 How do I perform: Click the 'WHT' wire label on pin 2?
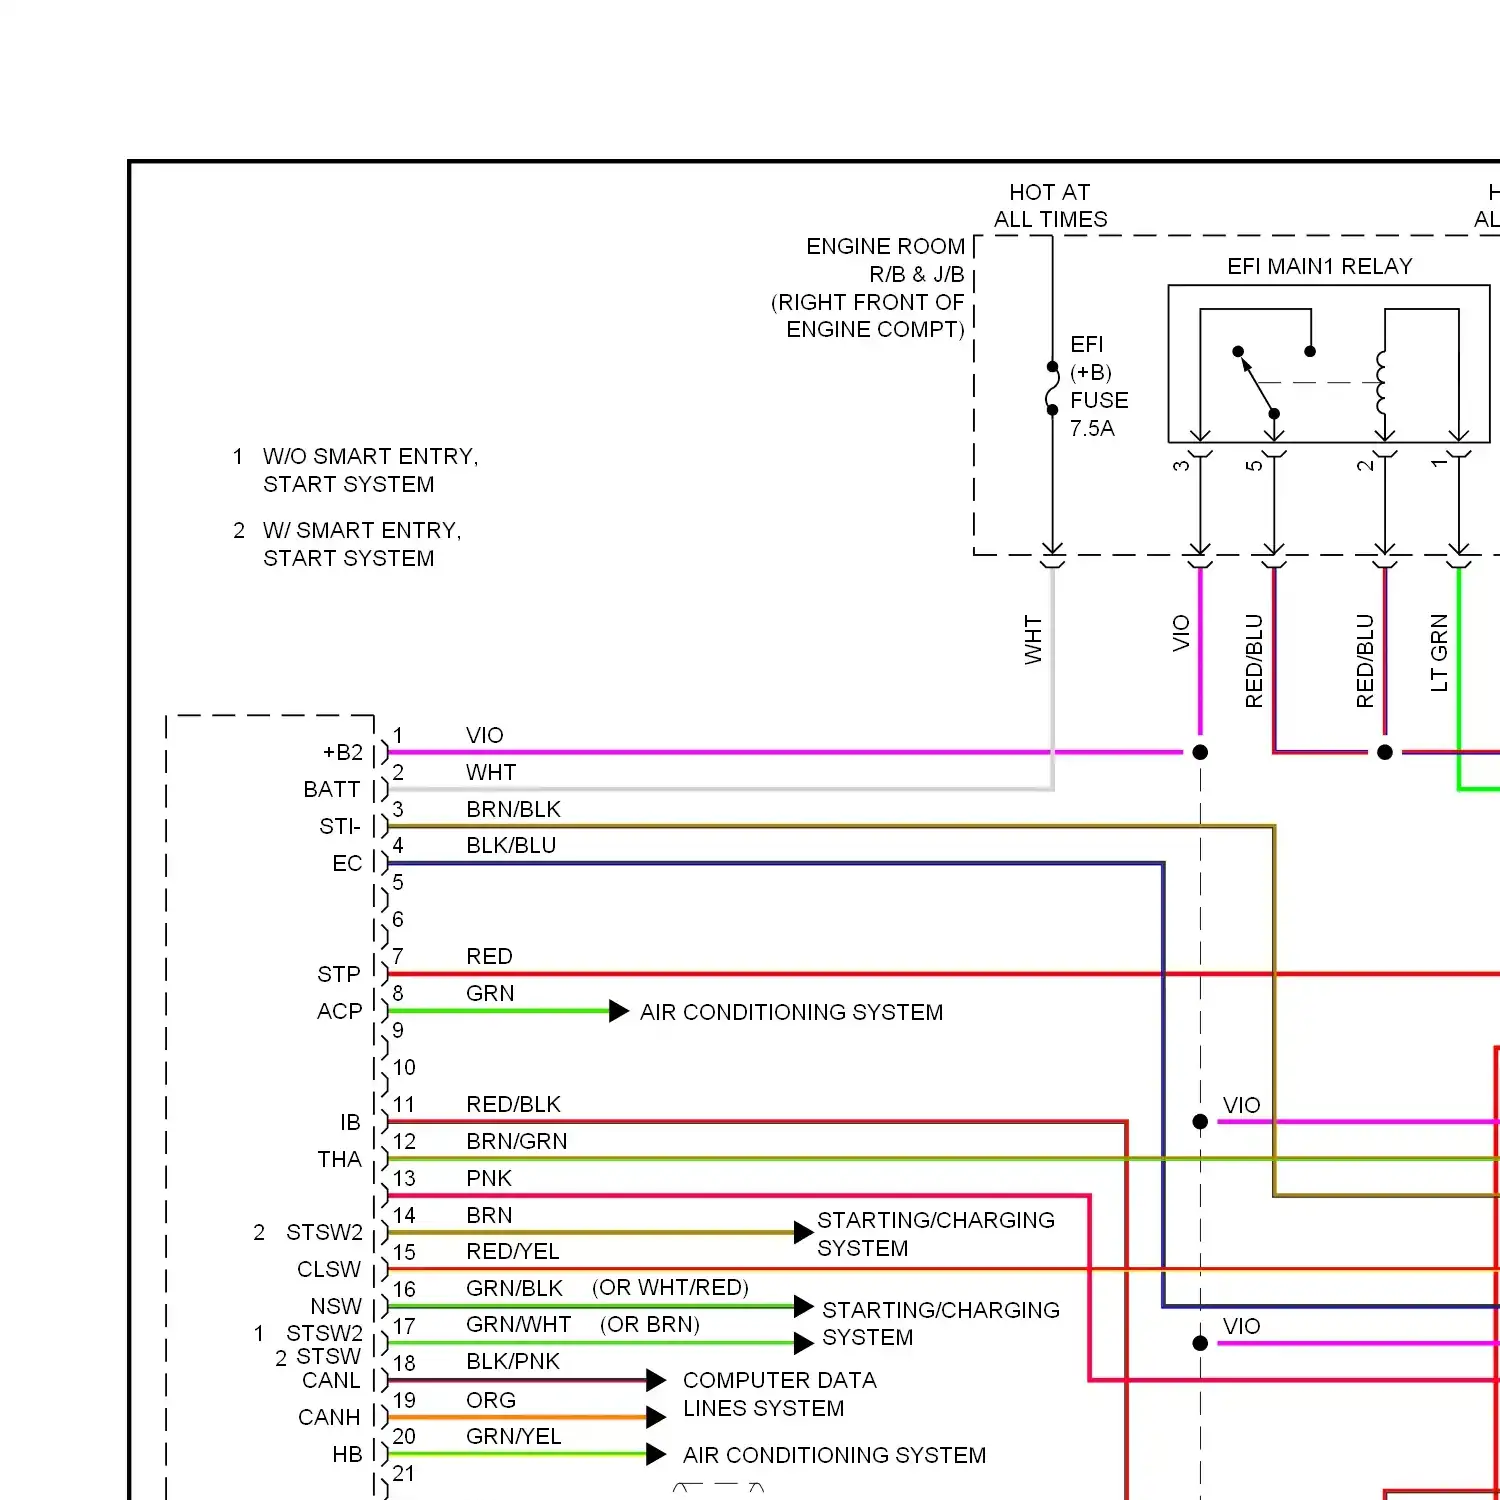tap(491, 772)
